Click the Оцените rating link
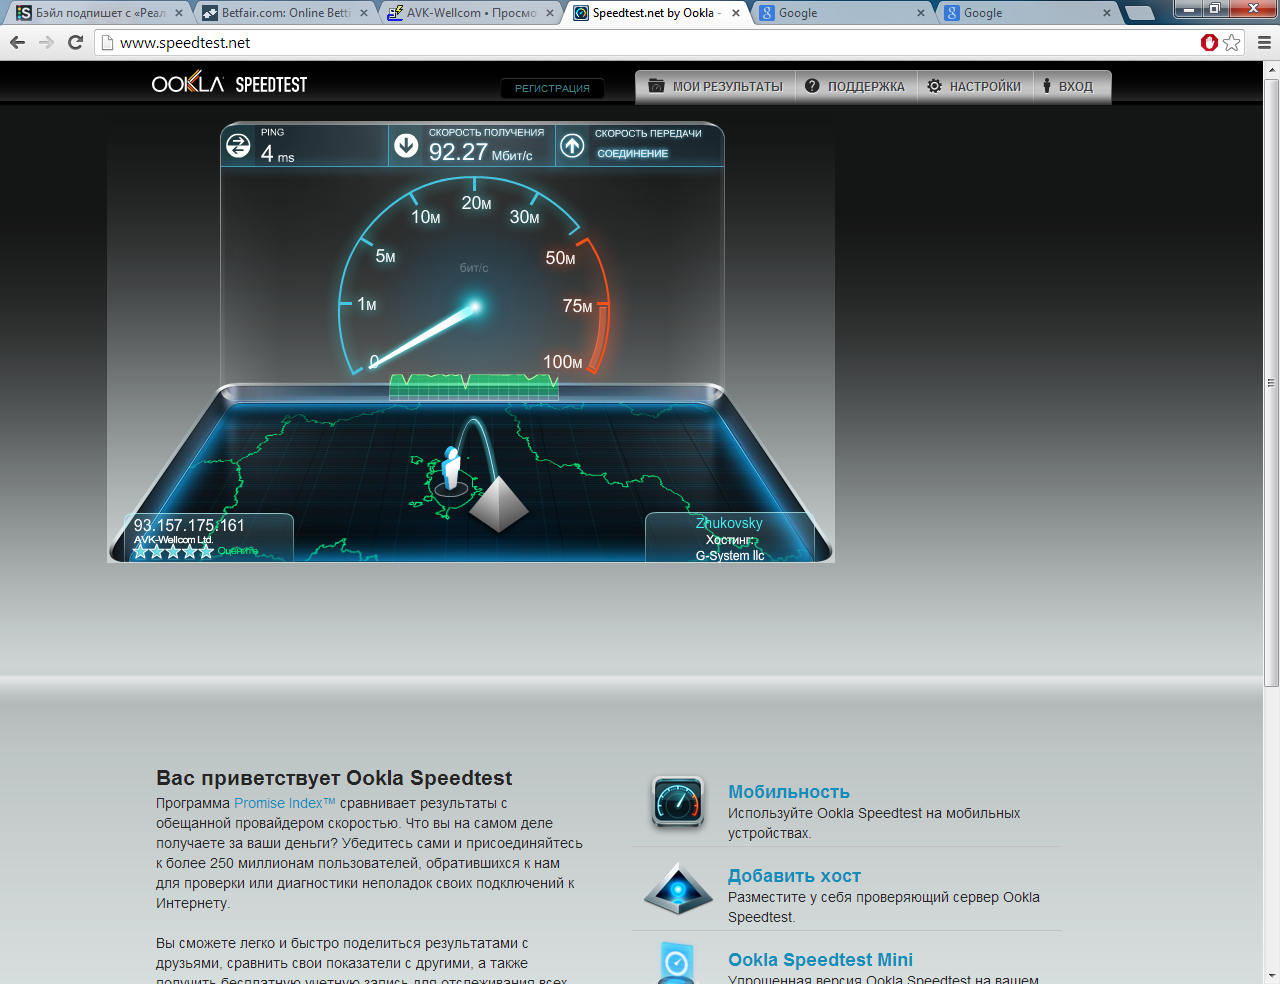This screenshot has height=984, width=1280. tap(238, 551)
